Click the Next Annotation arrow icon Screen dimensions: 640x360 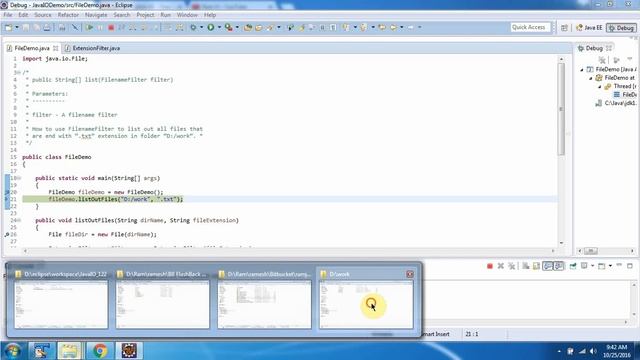point(346,27)
